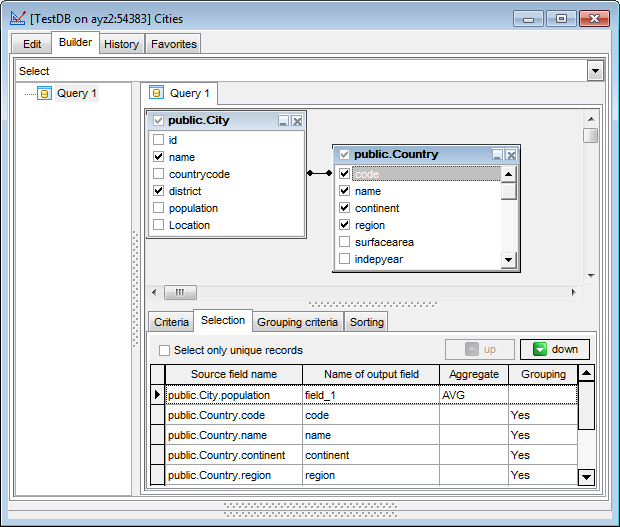Click the diagram horizontal scroll-right arrow

tap(574, 293)
